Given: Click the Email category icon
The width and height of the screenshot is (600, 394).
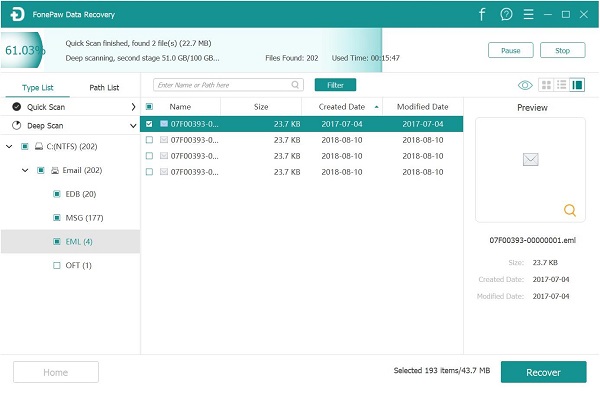Looking at the screenshot, I should click(55, 170).
